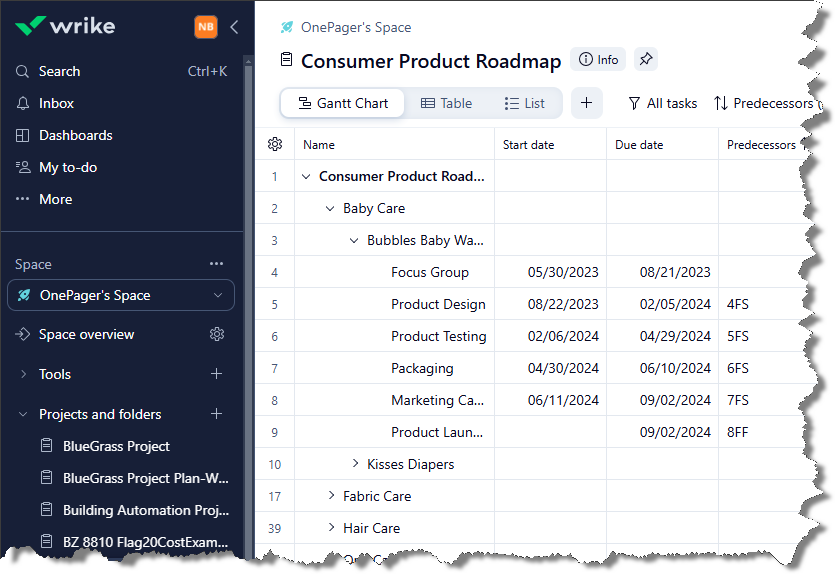Open the NB user avatar menu

pyautogui.click(x=206, y=27)
